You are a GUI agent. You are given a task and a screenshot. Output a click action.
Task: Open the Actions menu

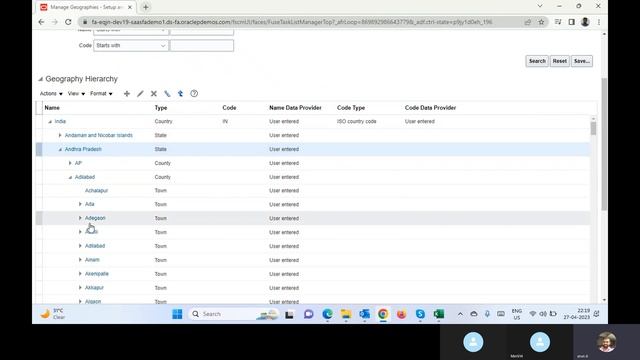coord(51,93)
